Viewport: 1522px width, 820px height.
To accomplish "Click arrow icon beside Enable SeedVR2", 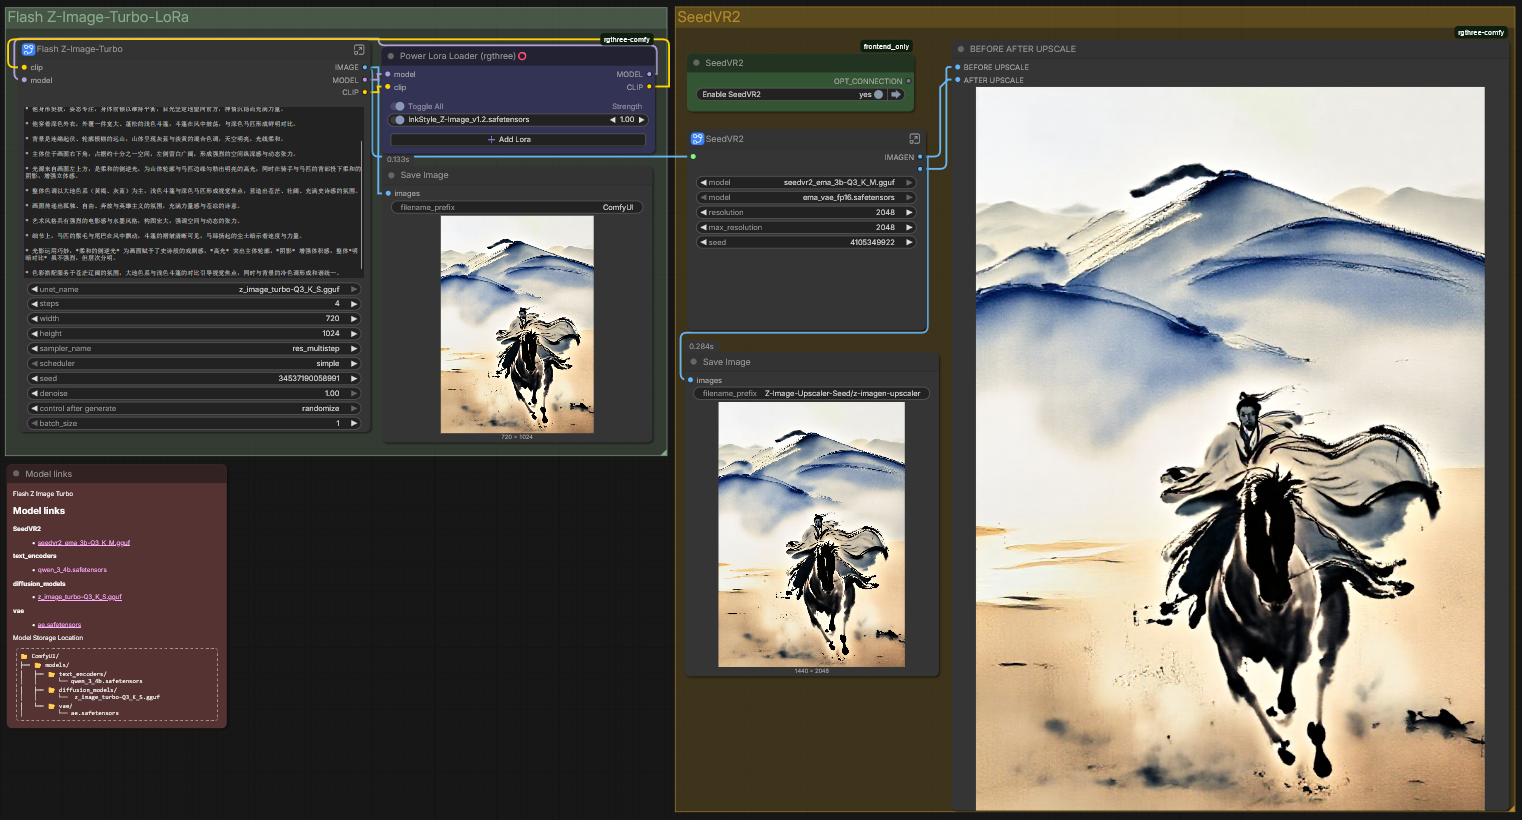I will click(x=896, y=95).
